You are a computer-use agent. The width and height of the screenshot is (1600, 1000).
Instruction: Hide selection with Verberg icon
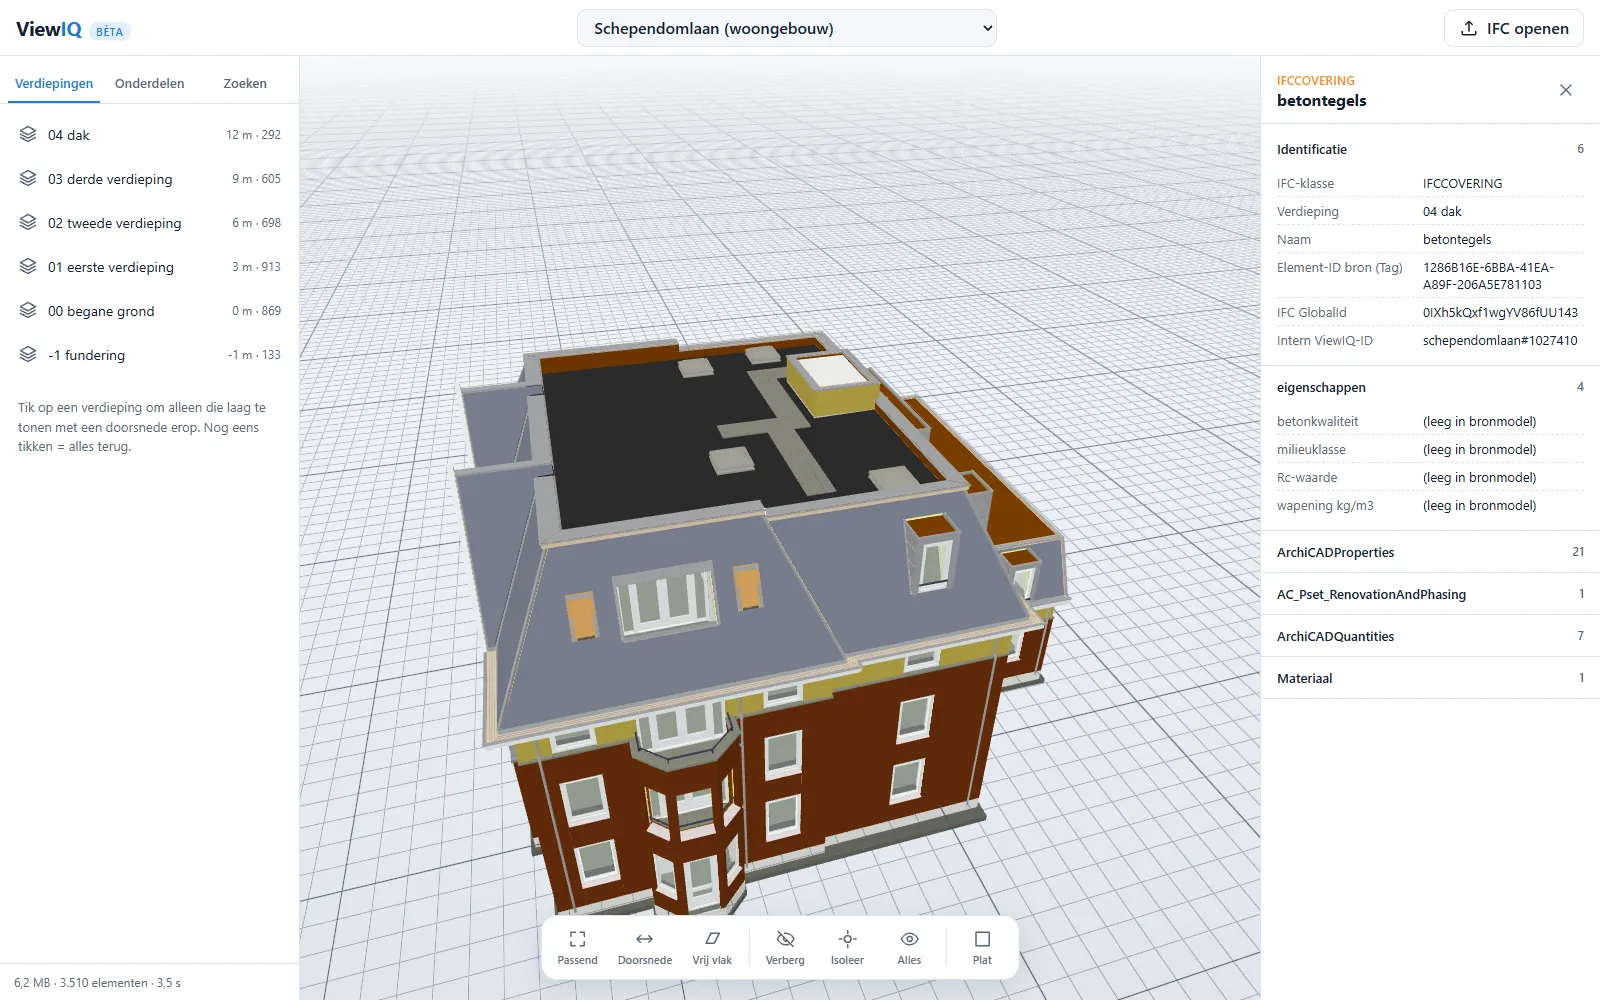tap(785, 939)
